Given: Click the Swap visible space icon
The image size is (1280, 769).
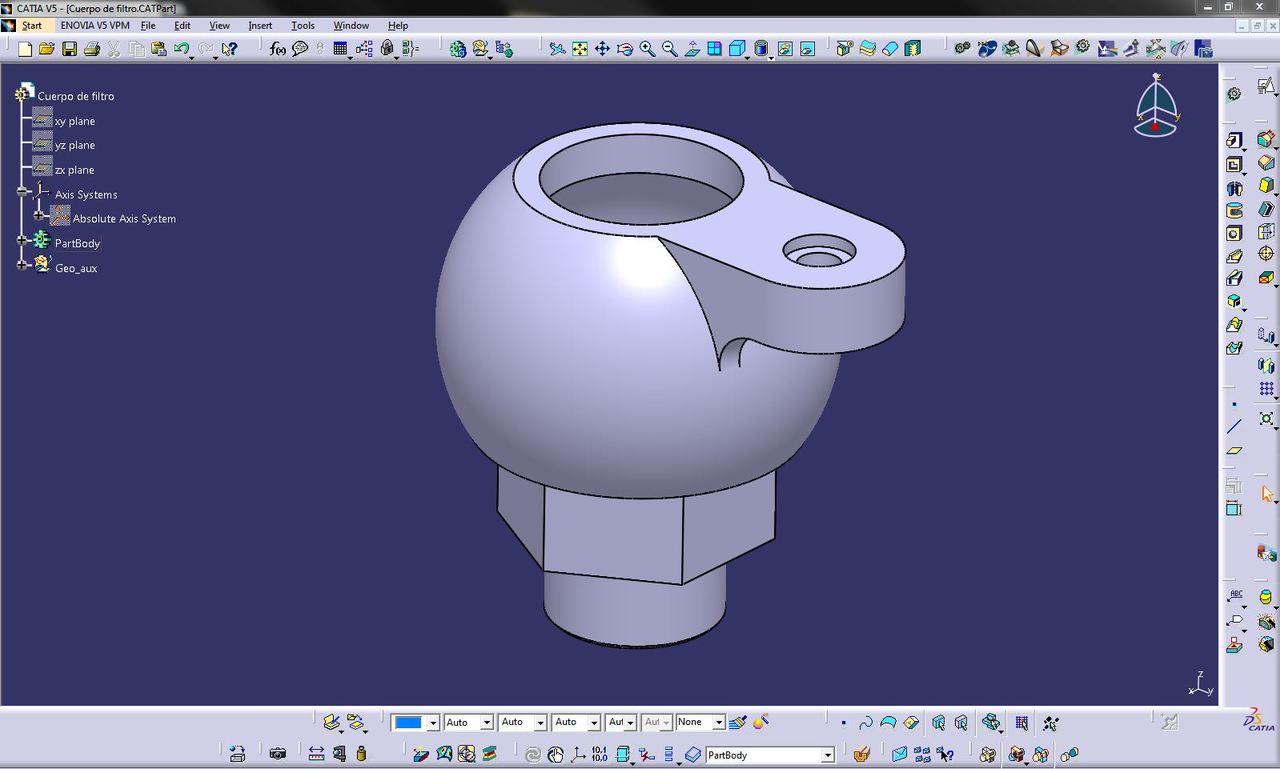Looking at the screenshot, I should click(807, 48).
